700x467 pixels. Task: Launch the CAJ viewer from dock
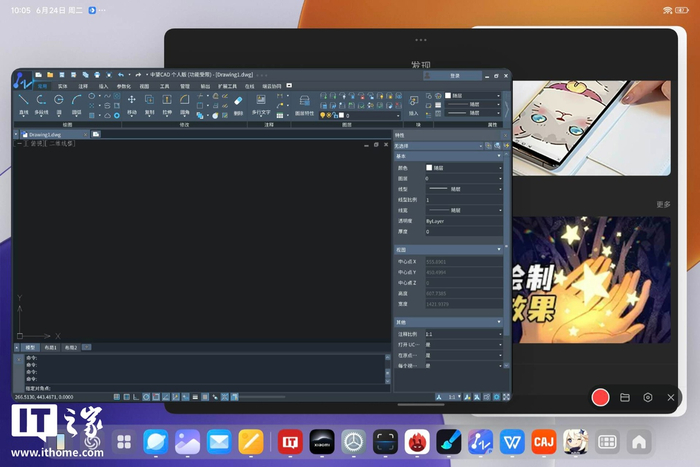[x=543, y=441]
